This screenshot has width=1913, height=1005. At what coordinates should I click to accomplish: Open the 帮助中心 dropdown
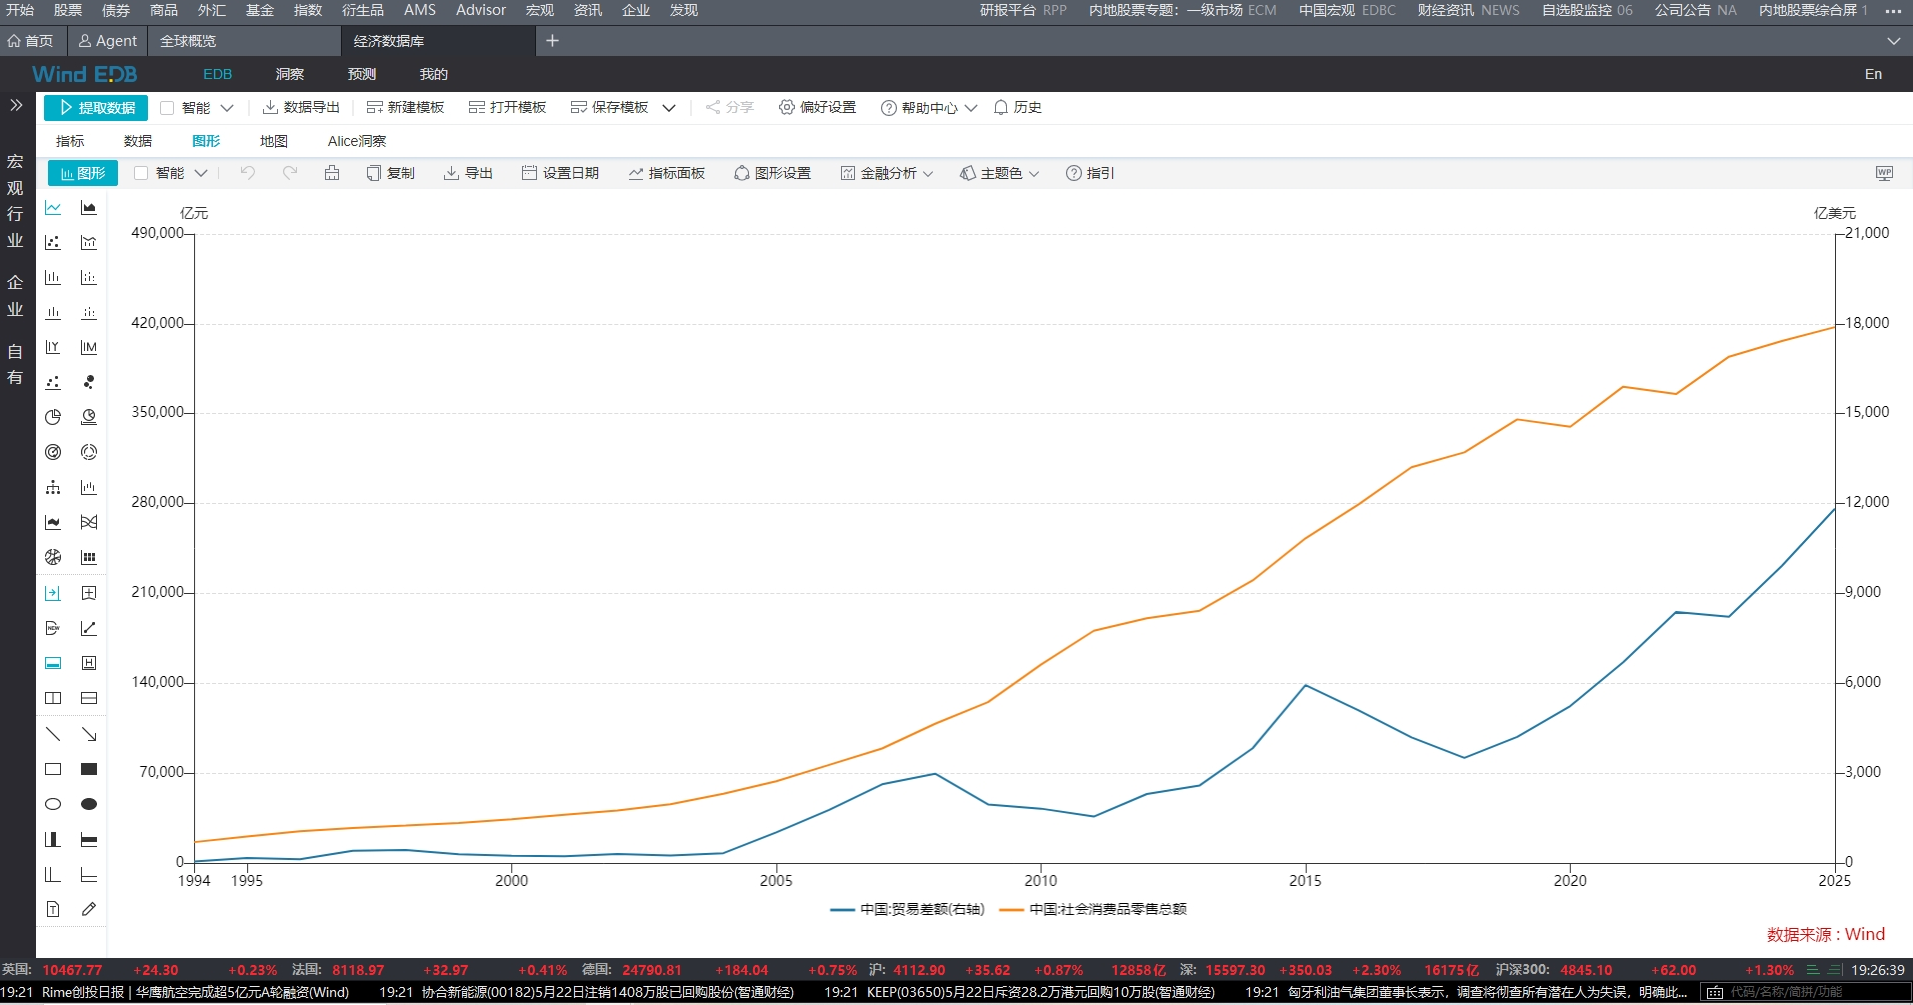point(929,108)
